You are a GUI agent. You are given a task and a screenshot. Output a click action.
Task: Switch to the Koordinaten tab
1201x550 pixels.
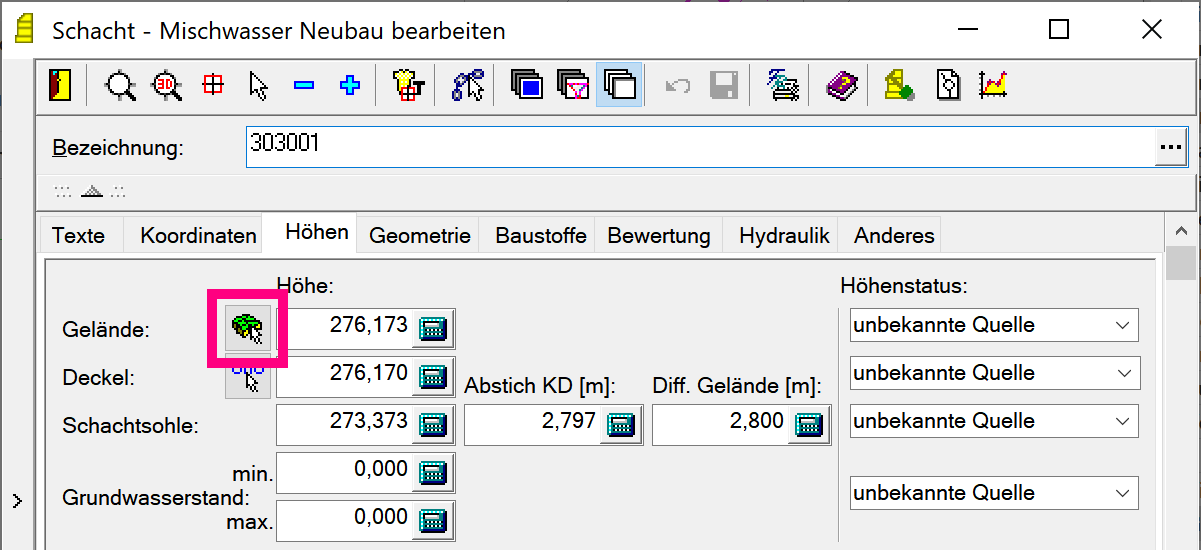pos(198,236)
